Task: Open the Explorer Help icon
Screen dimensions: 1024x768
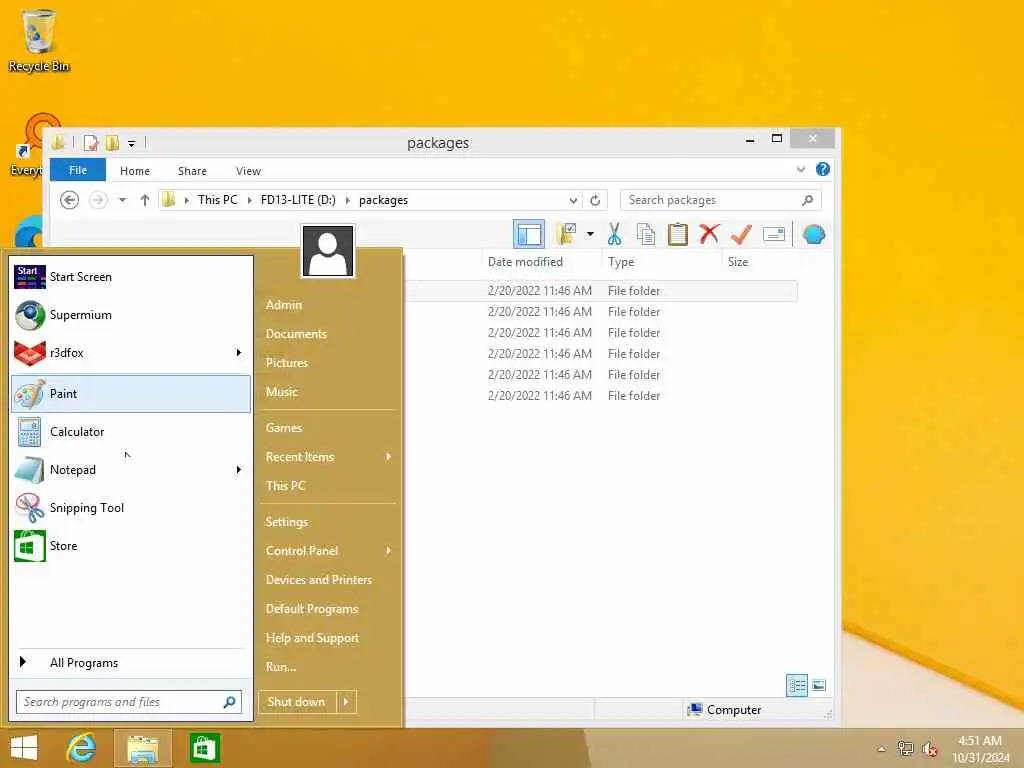Action: pos(823,169)
